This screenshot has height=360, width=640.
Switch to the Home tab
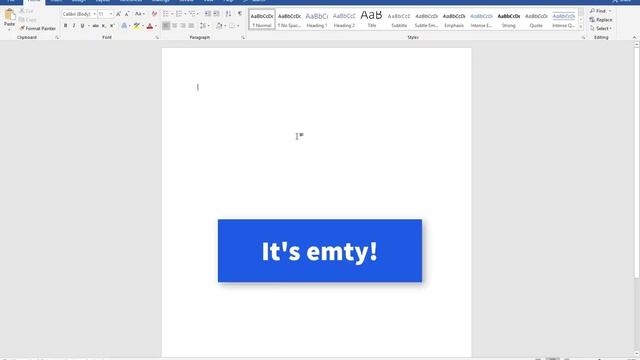point(34,1)
